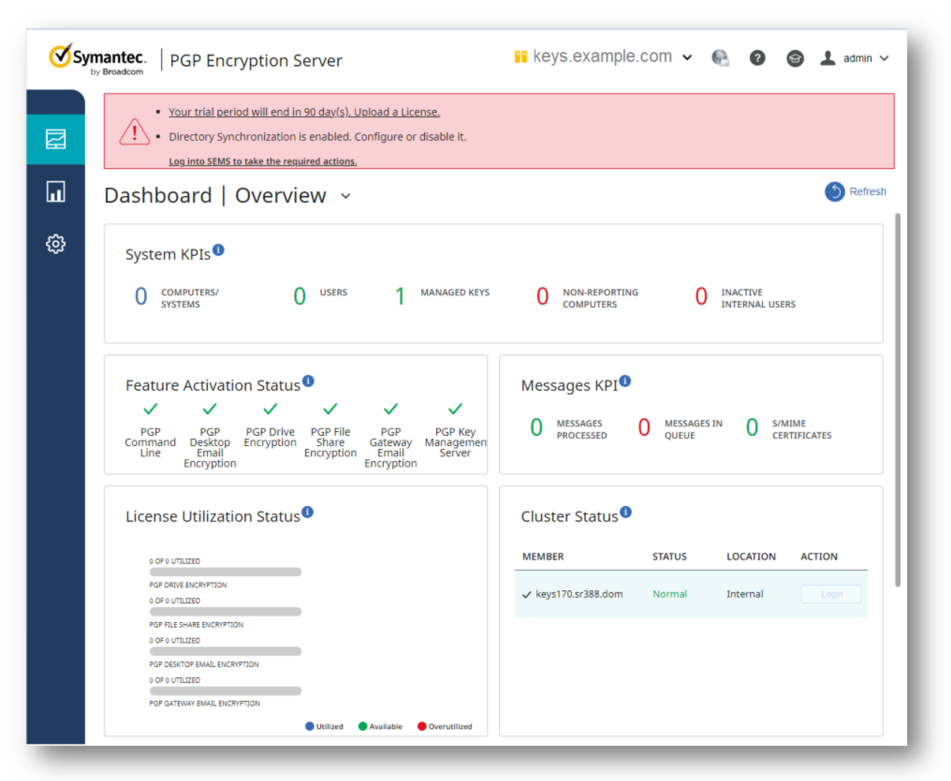Click the ACTION column header
The image size is (951, 781).
tap(819, 557)
